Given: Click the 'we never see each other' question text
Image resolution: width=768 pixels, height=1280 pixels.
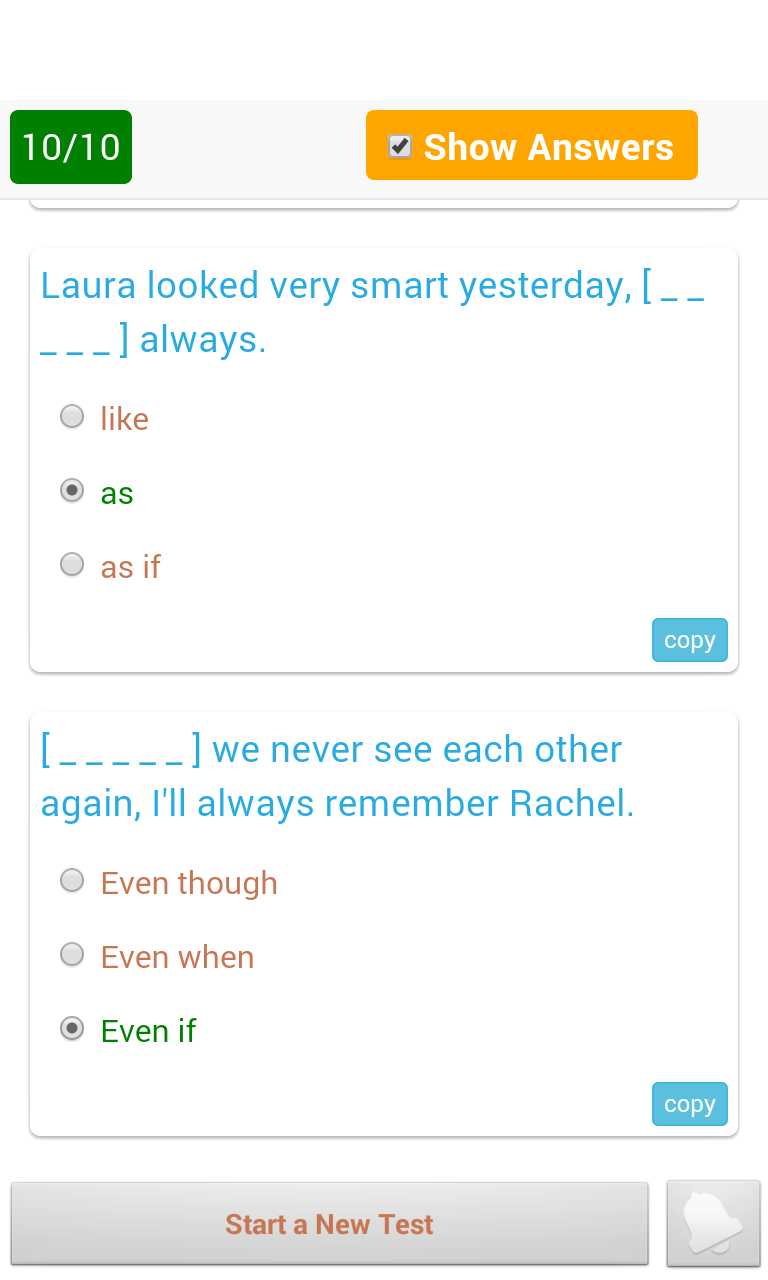Looking at the screenshot, I should tap(416, 750).
